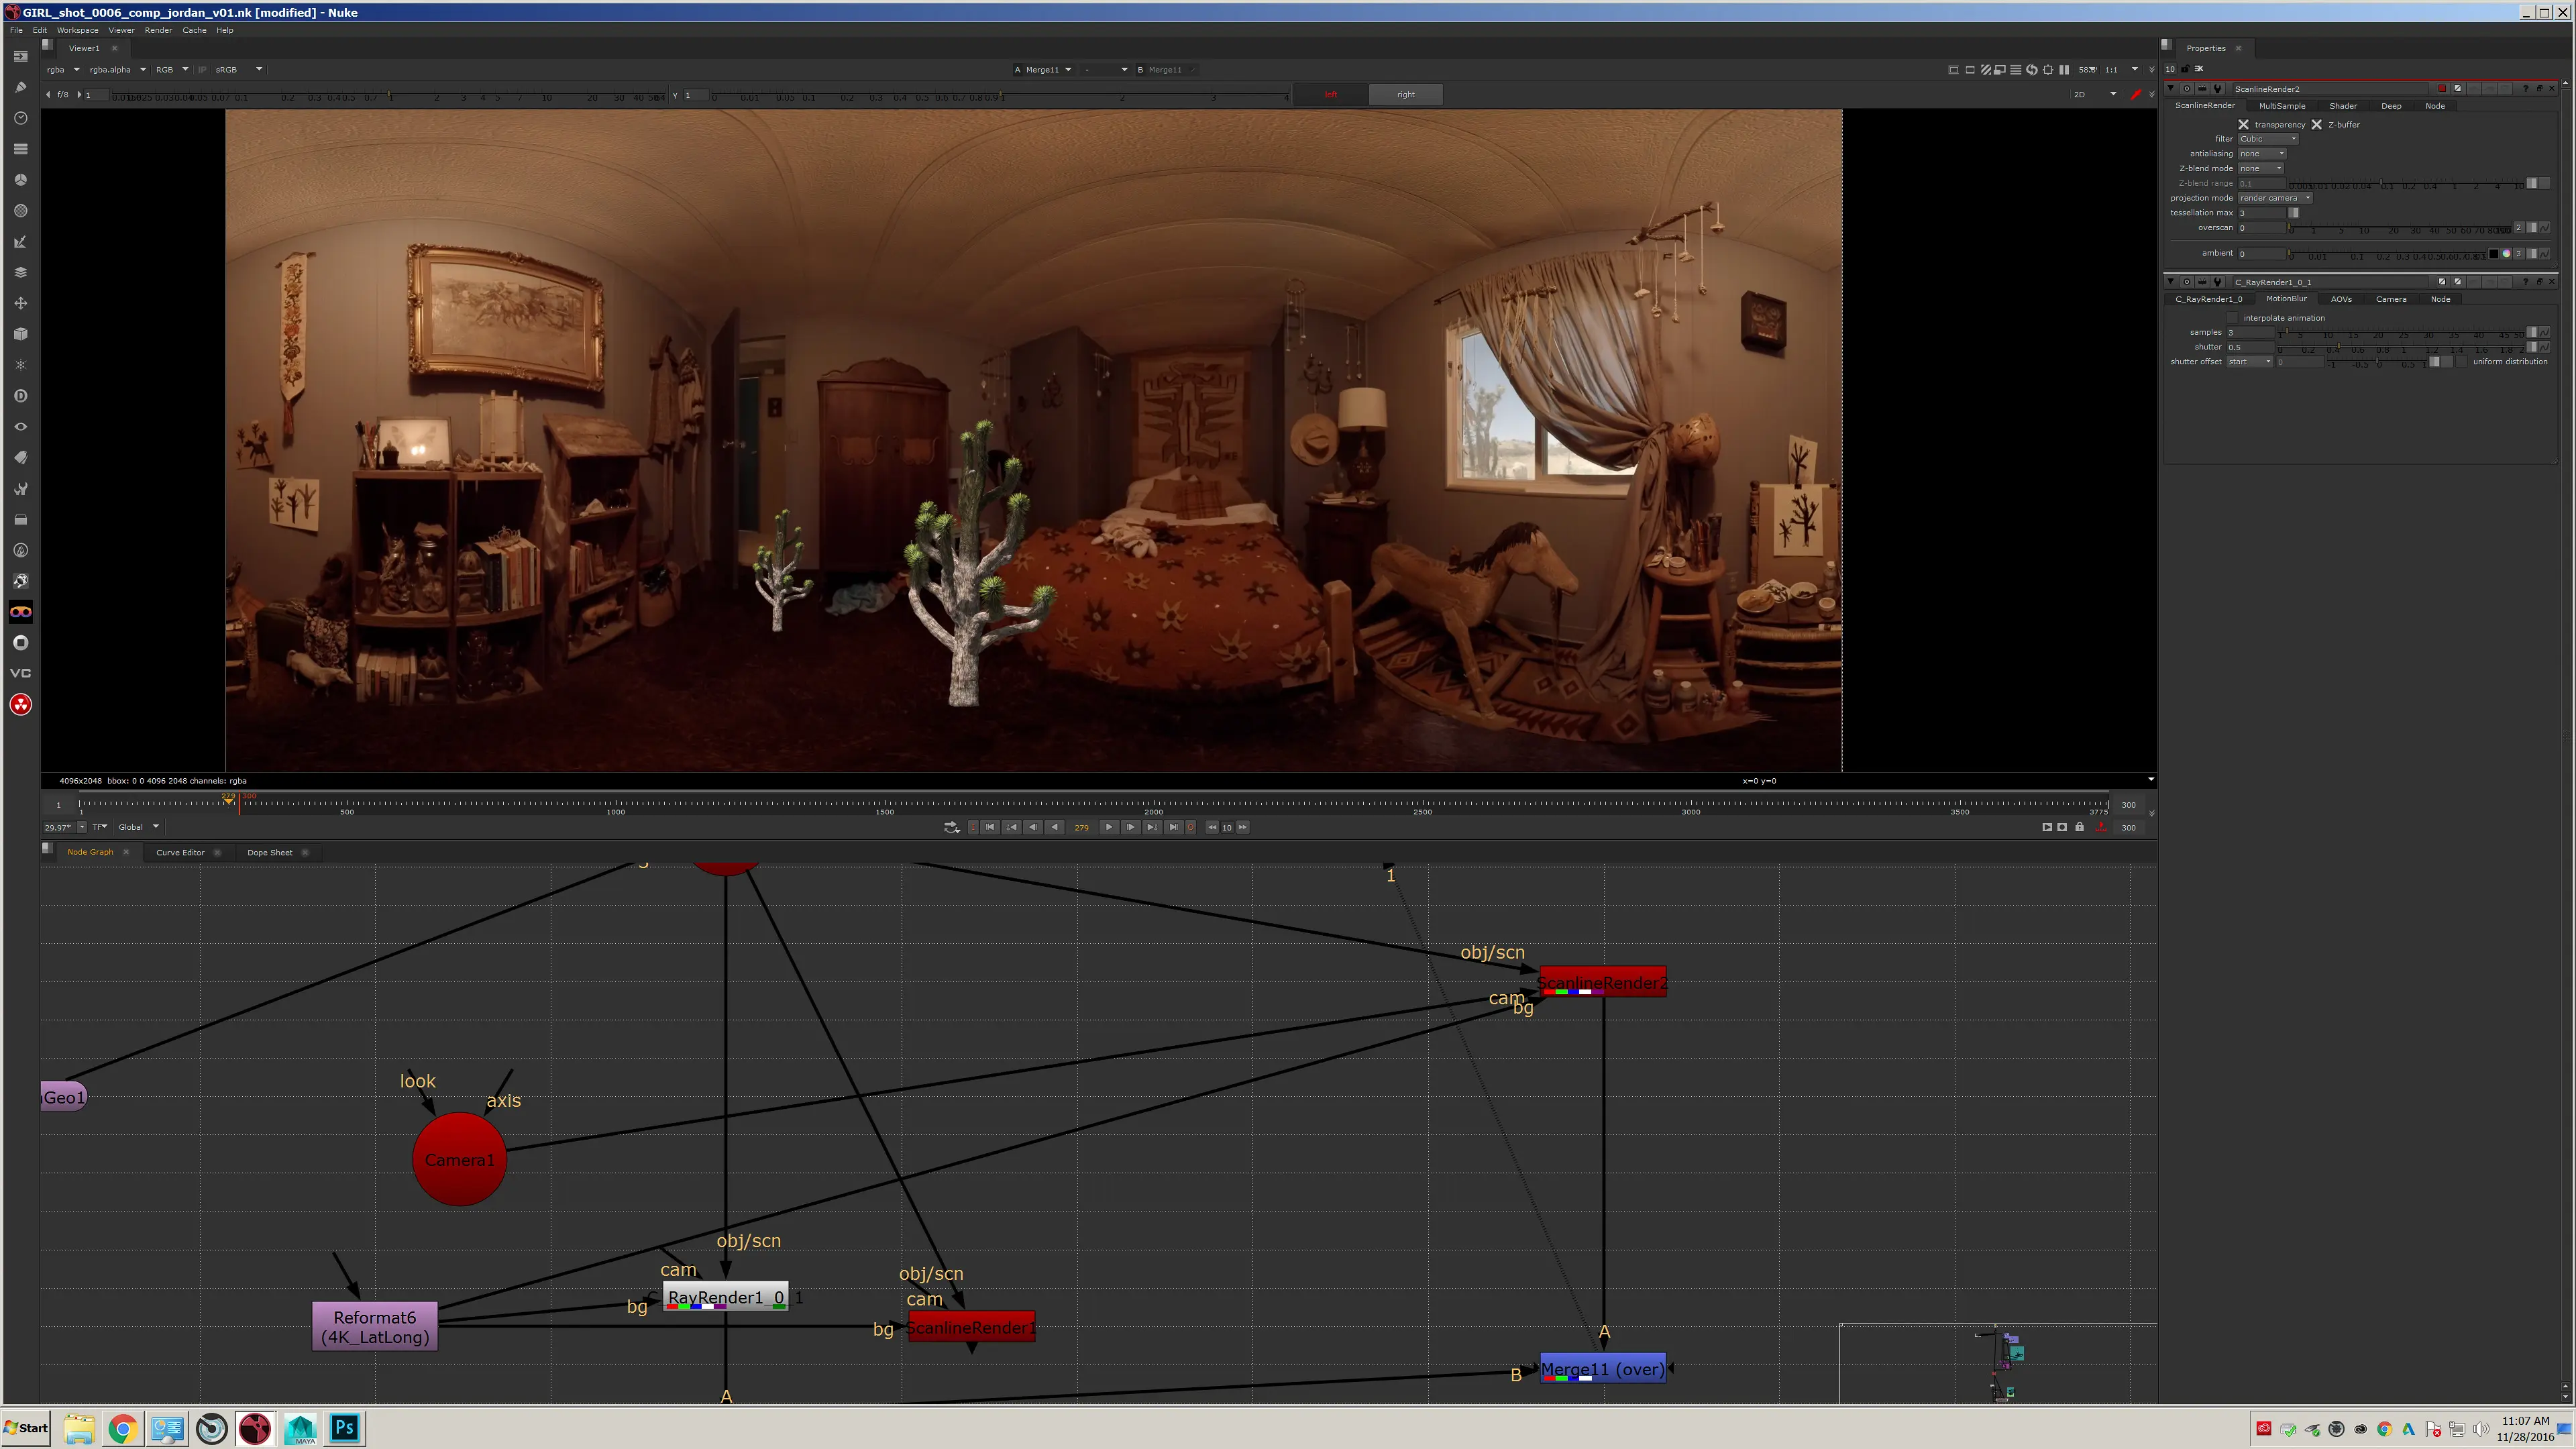Open the antialiasing dropdown
The width and height of the screenshot is (2576, 1449).
tap(2262, 154)
